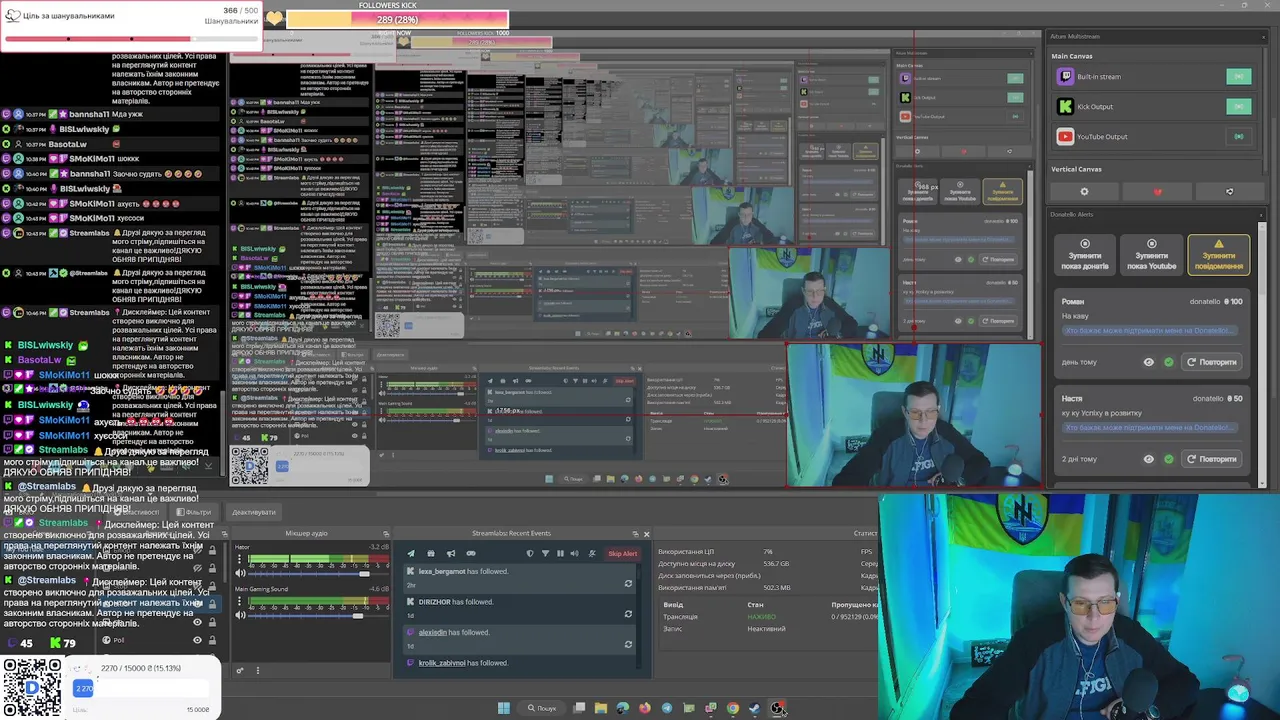Toggle the Built-in stream Twitch output
The image size is (1280, 720).
[1238, 77]
